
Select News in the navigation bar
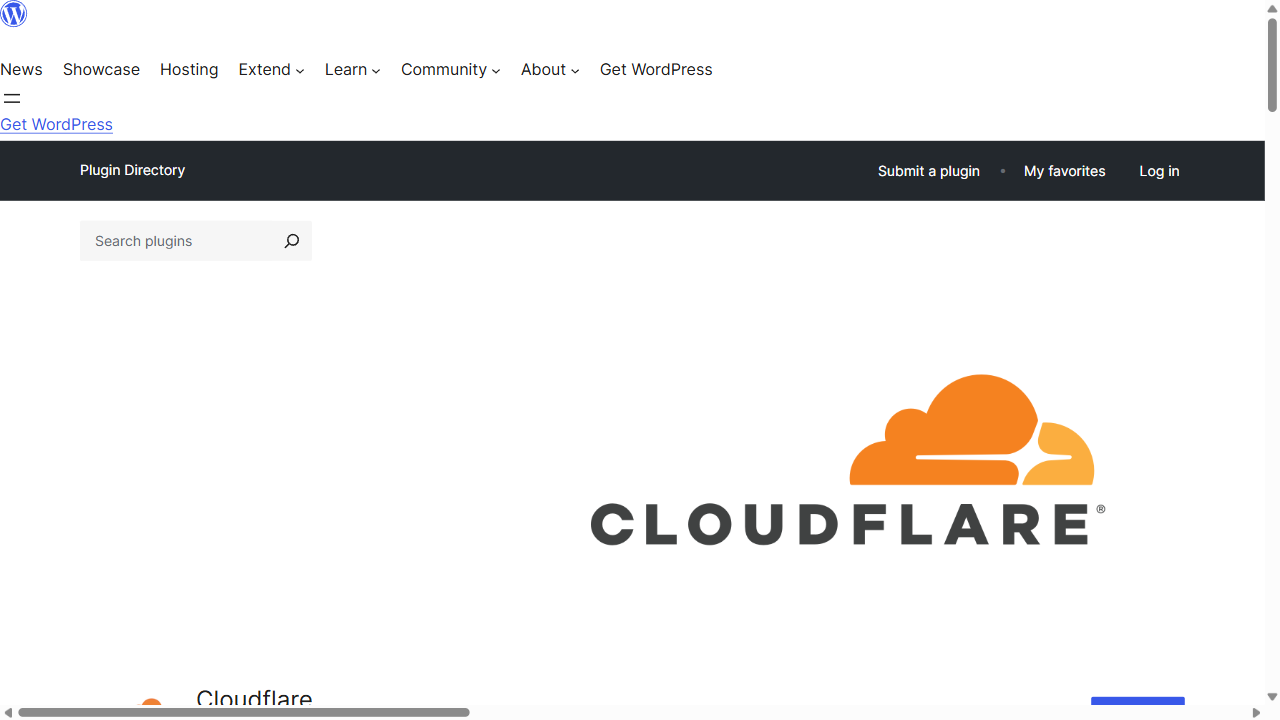tap(21, 70)
